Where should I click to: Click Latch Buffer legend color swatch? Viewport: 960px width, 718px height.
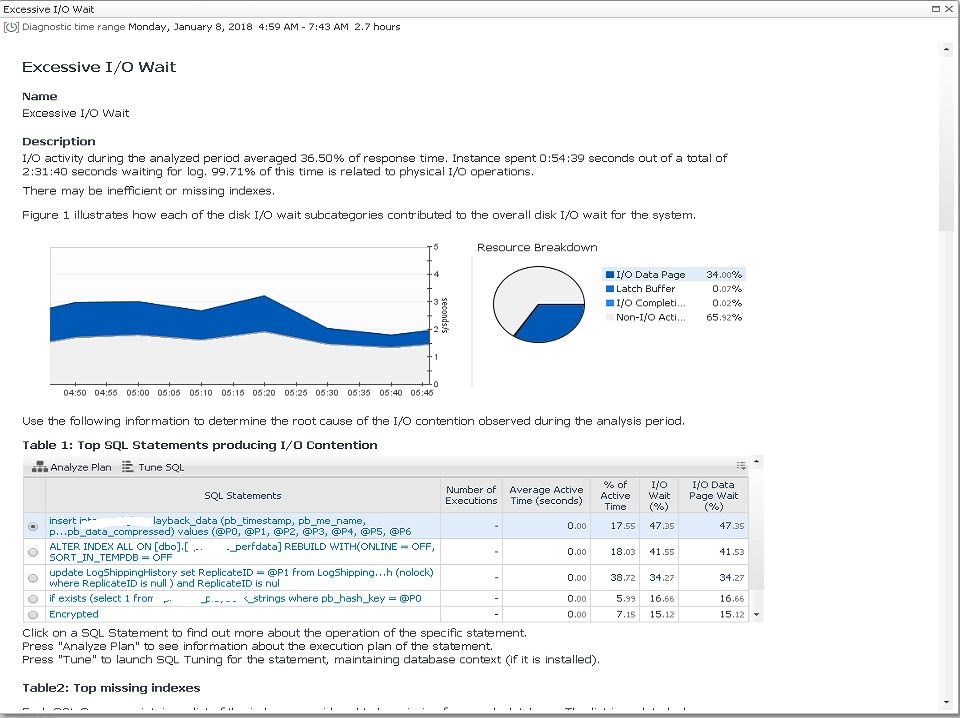click(610, 289)
